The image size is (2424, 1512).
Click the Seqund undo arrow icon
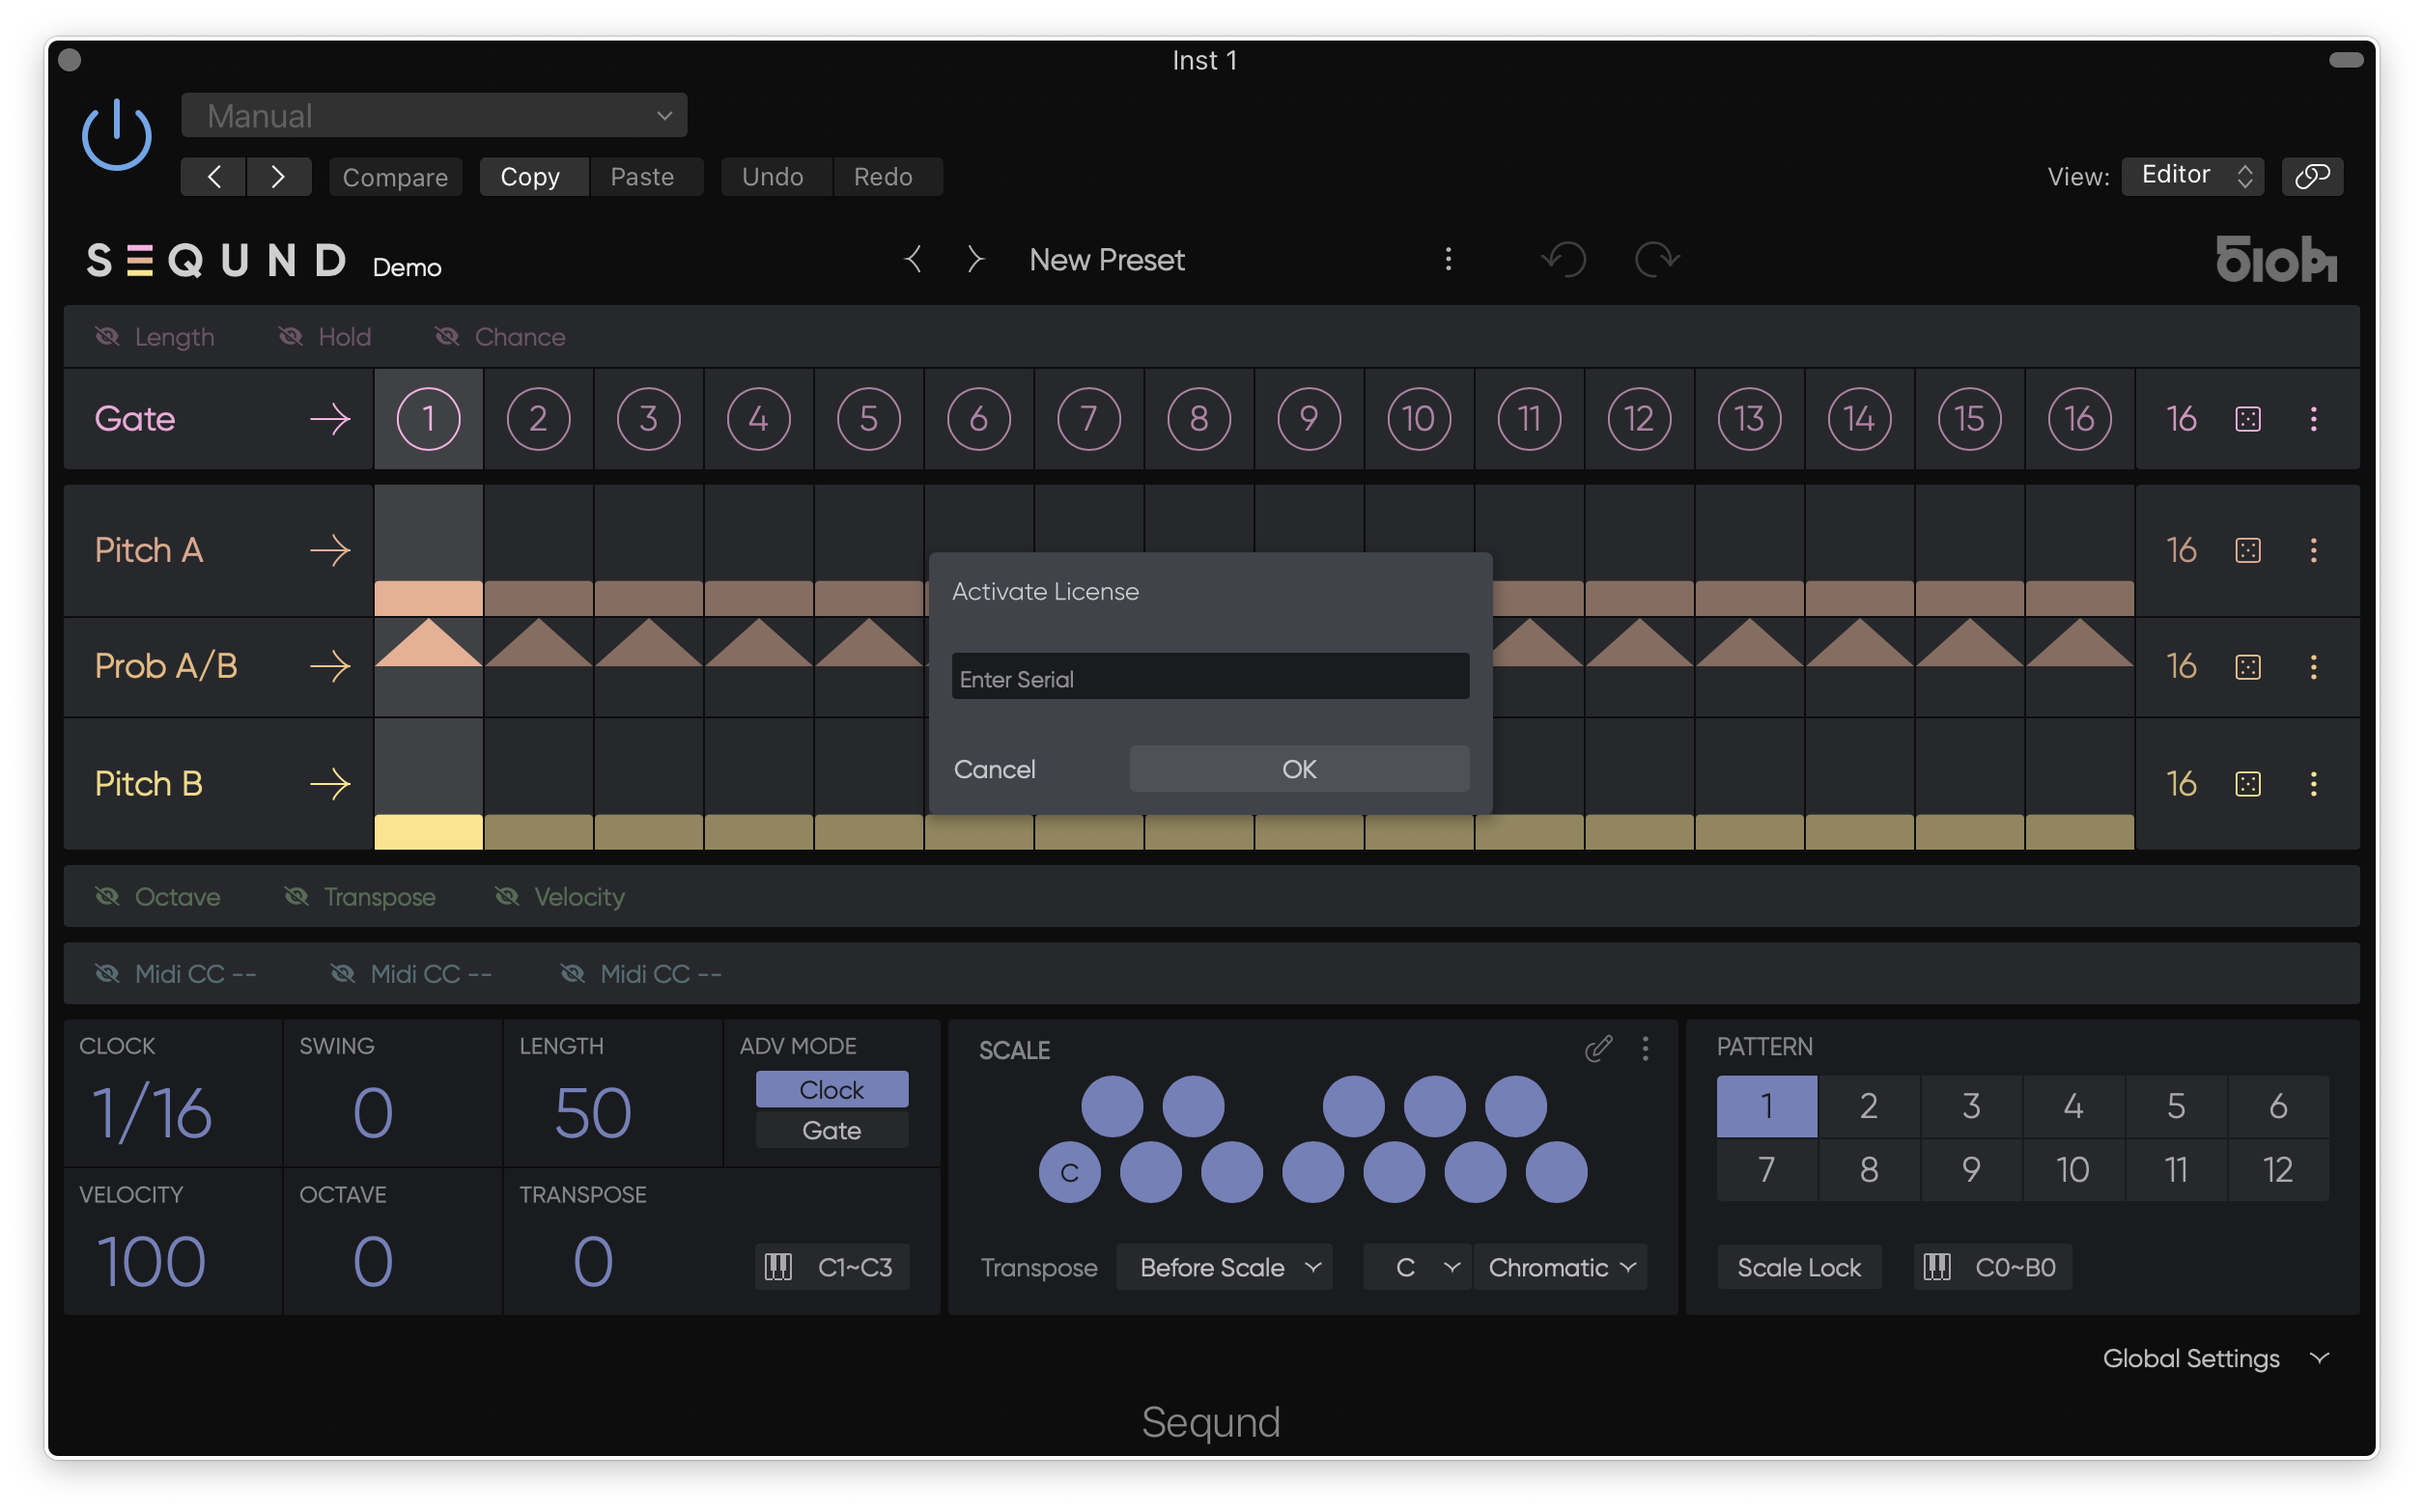click(x=1564, y=260)
